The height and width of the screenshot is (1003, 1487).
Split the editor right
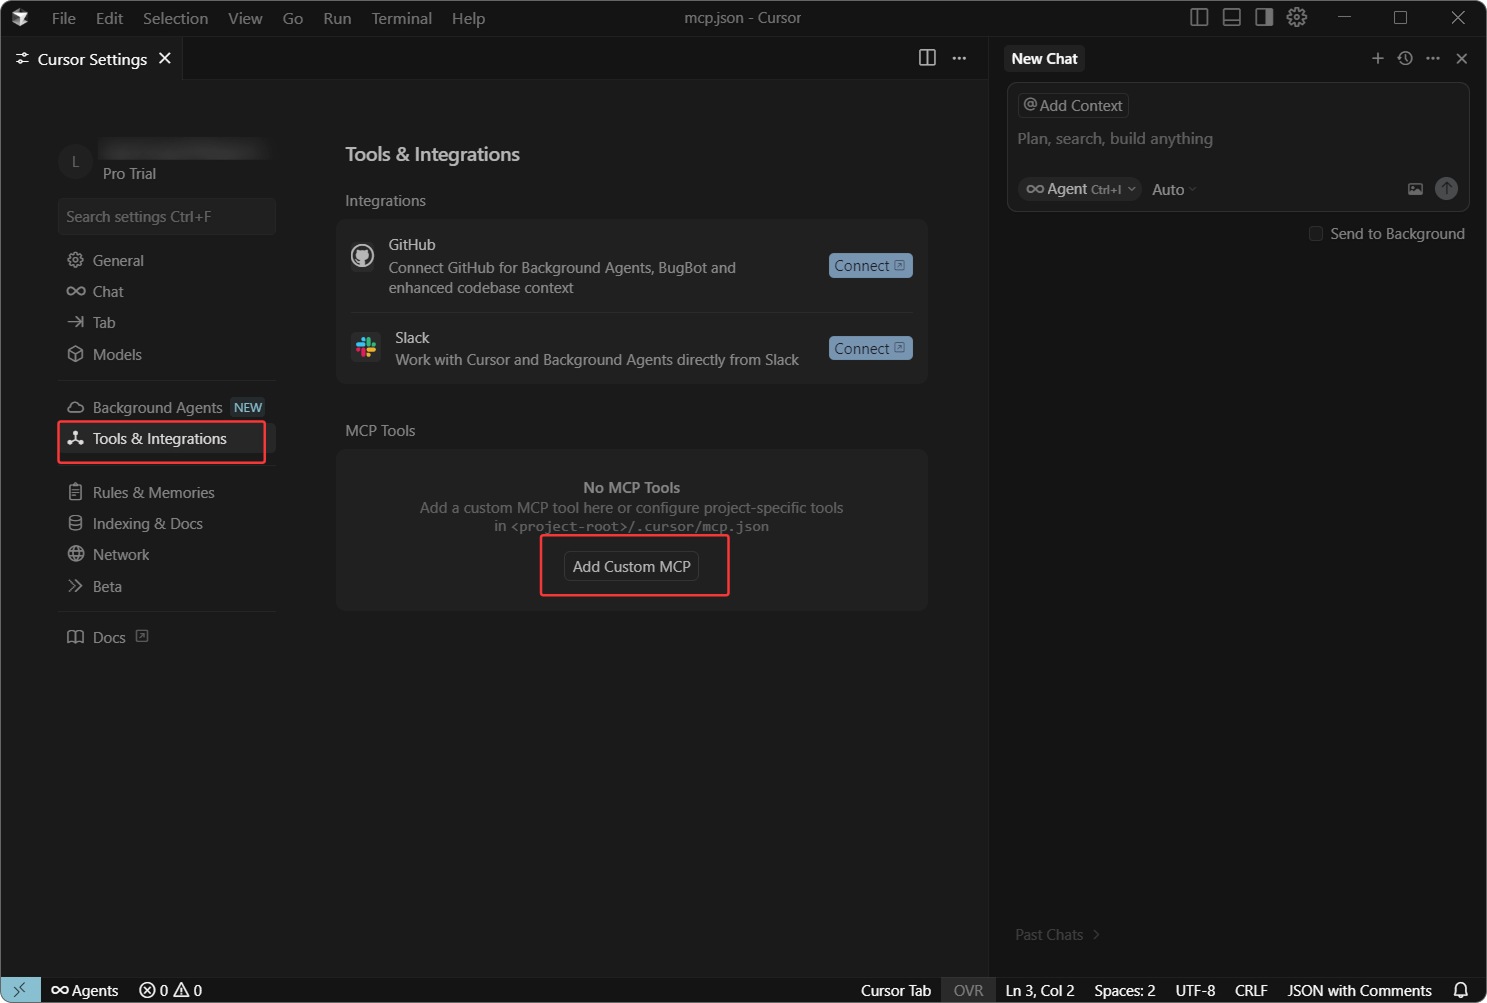tap(927, 58)
